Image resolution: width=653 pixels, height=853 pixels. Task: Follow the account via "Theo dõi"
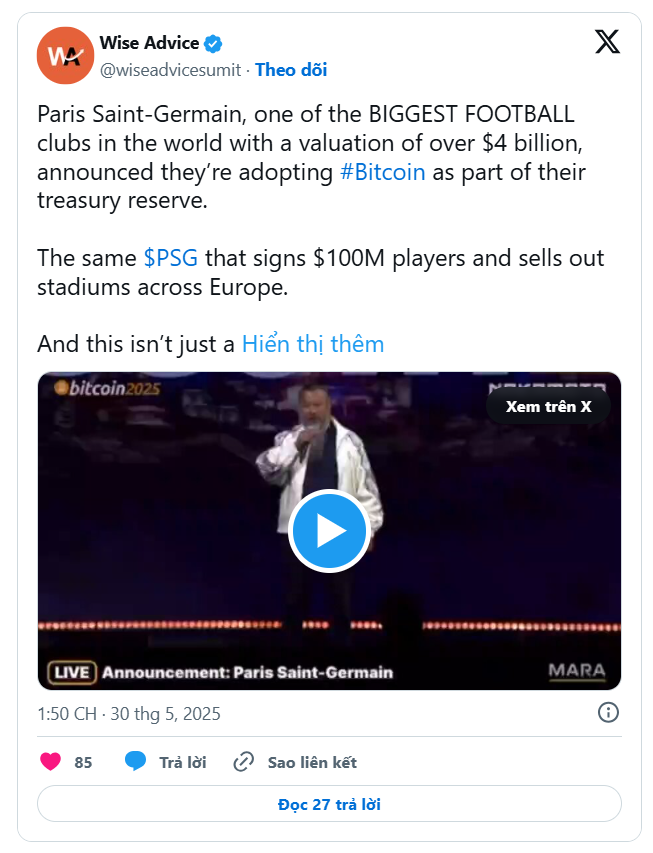pyautogui.click(x=291, y=70)
